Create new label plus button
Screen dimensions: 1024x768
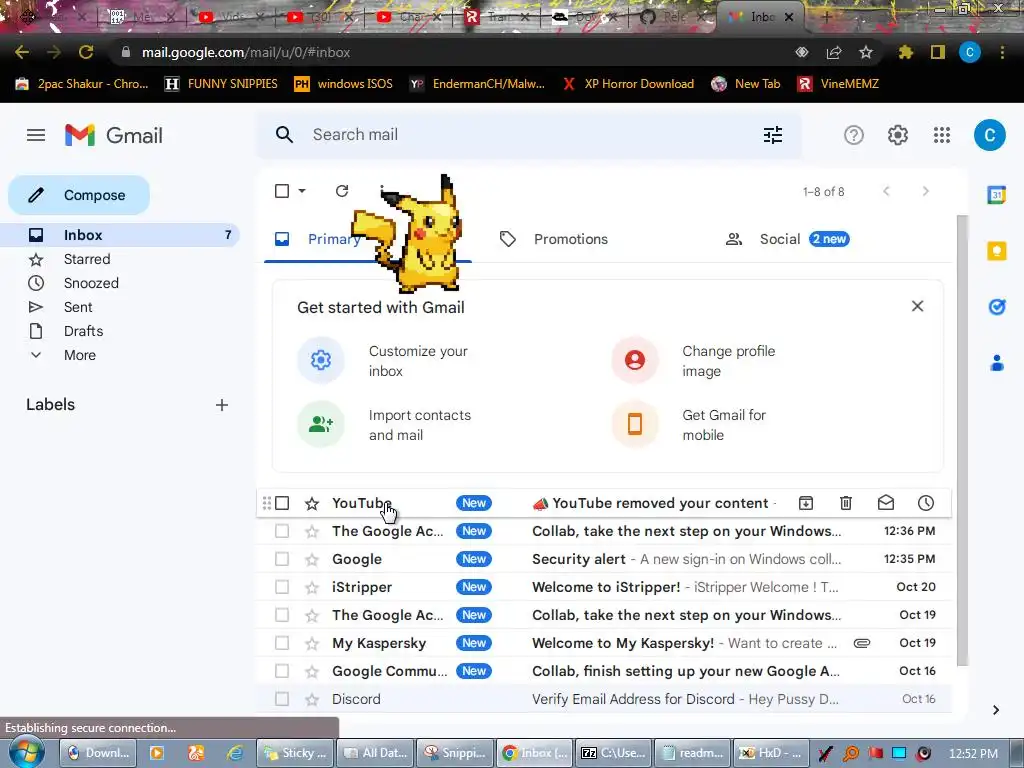click(x=222, y=405)
